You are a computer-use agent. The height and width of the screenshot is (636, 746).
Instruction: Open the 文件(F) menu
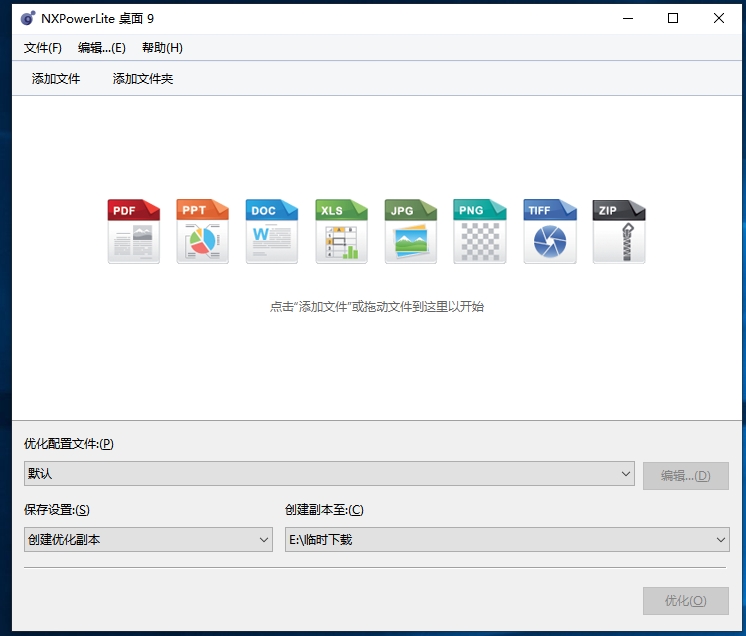(43, 48)
